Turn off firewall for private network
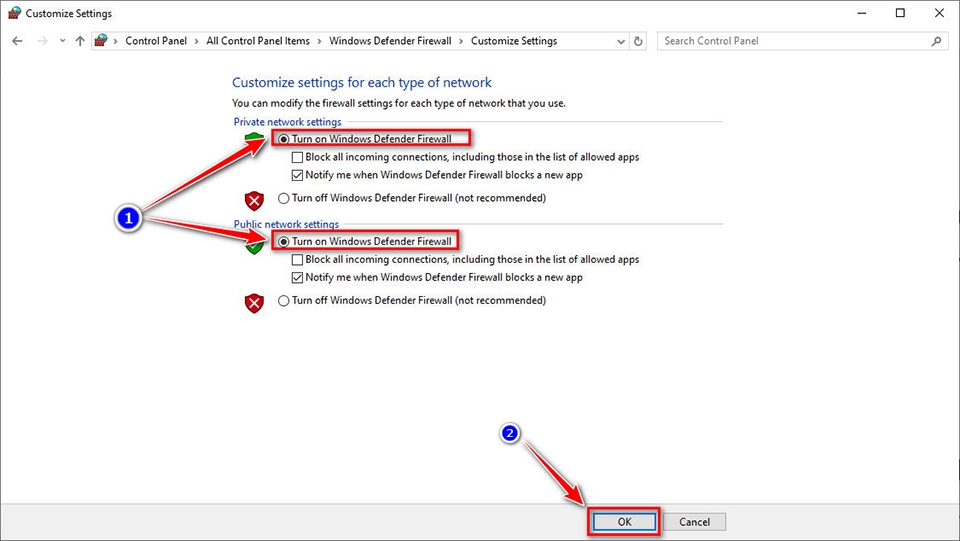This screenshot has width=960, height=541. point(283,198)
